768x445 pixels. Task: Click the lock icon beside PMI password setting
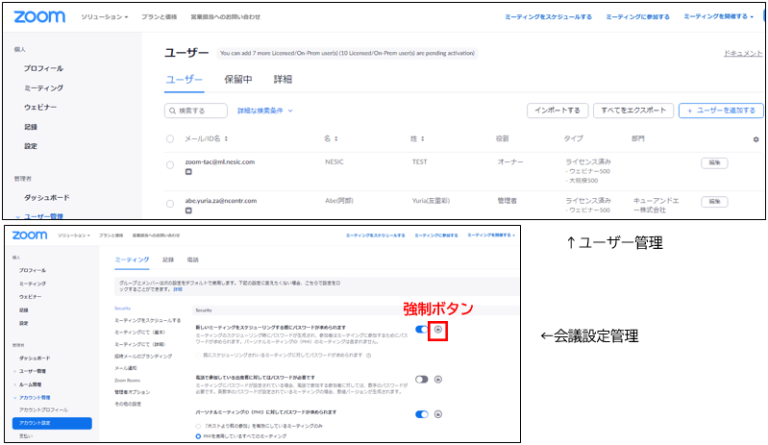(438, 413)
